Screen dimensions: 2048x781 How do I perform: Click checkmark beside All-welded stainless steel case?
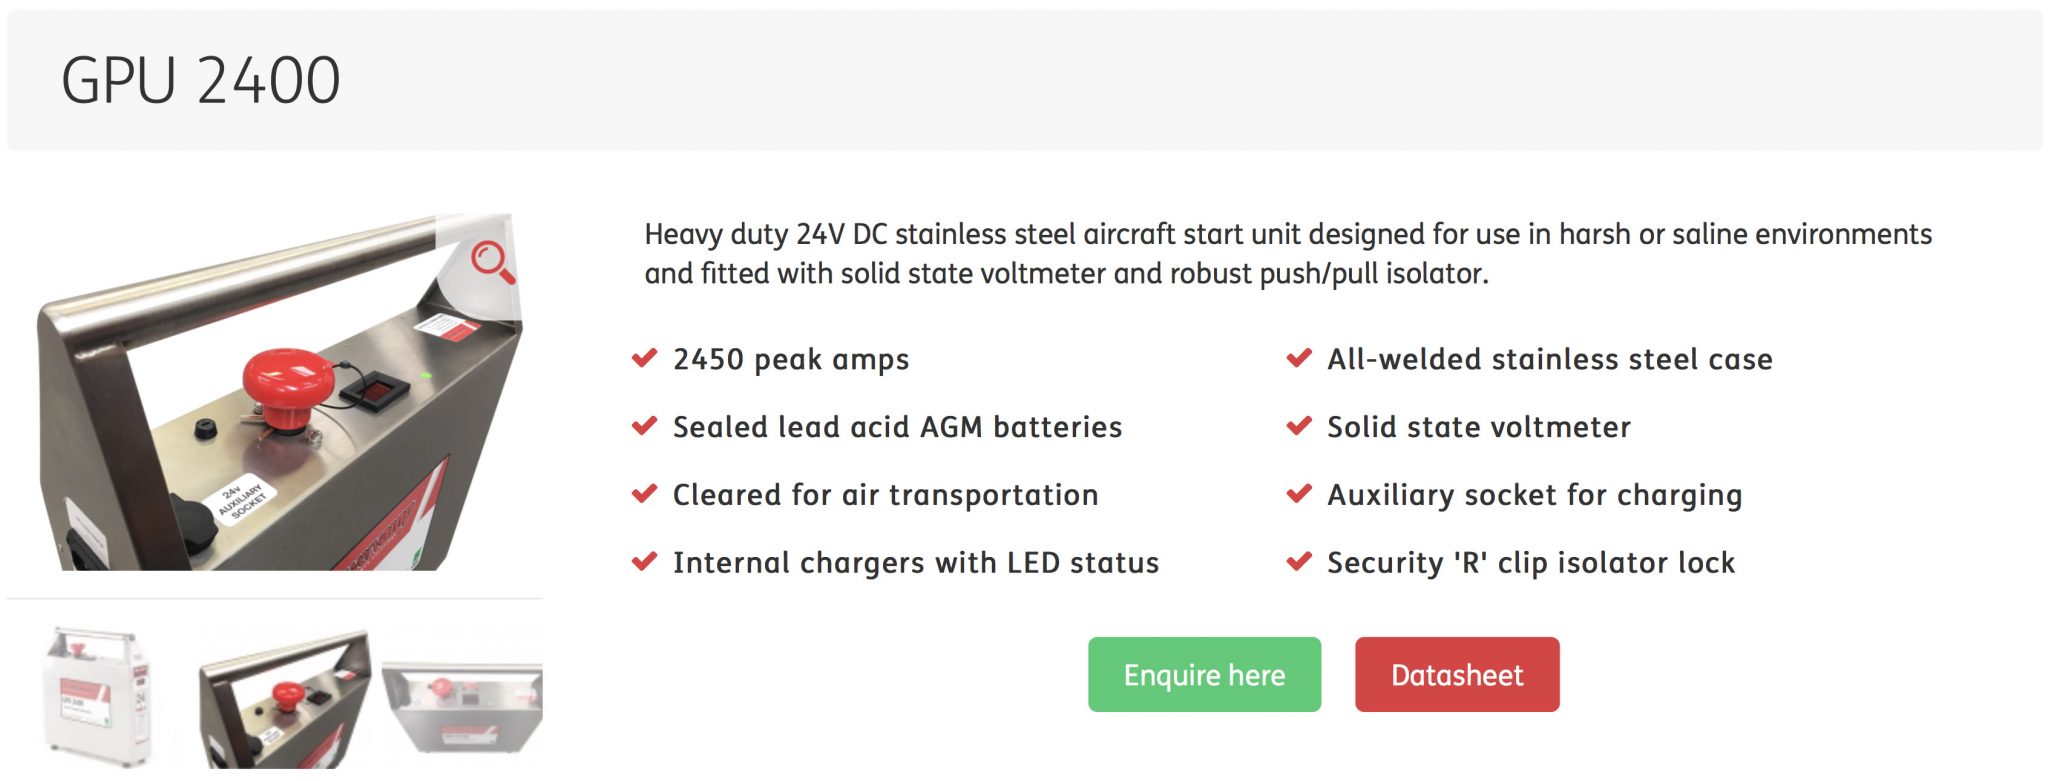click(x=1299, y=358)
